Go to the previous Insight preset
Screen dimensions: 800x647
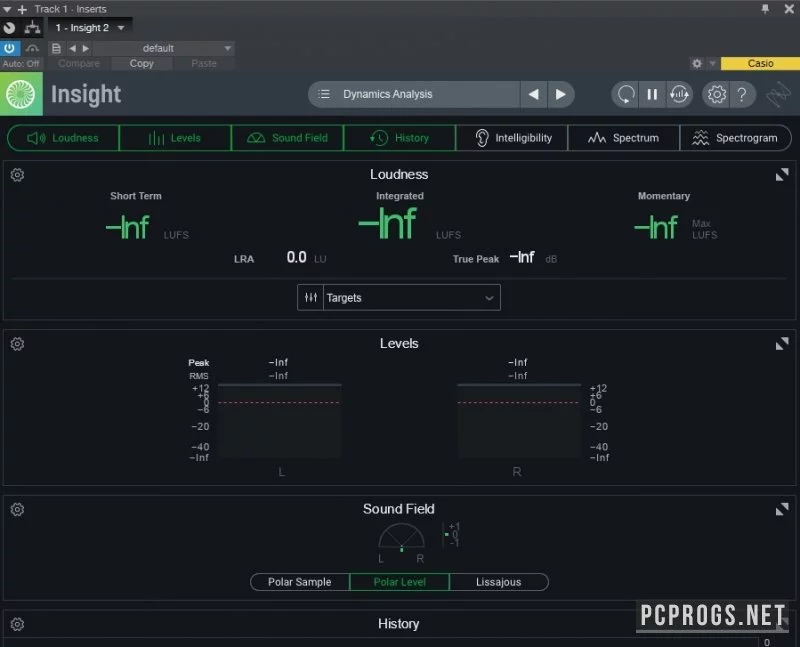click(534, 94)
